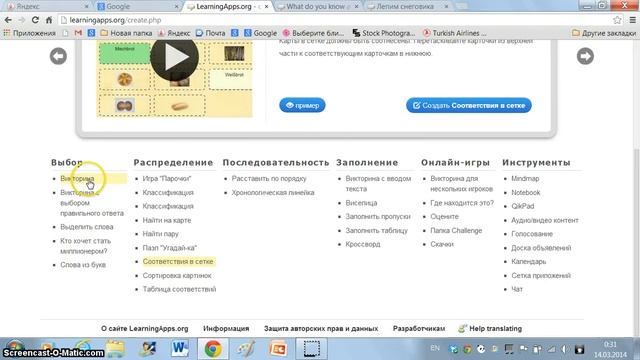Image resolution: width=640 pixels, height=360 pixels.
Task: Open the Где находится это? template
Action: [x=462, y=203]
